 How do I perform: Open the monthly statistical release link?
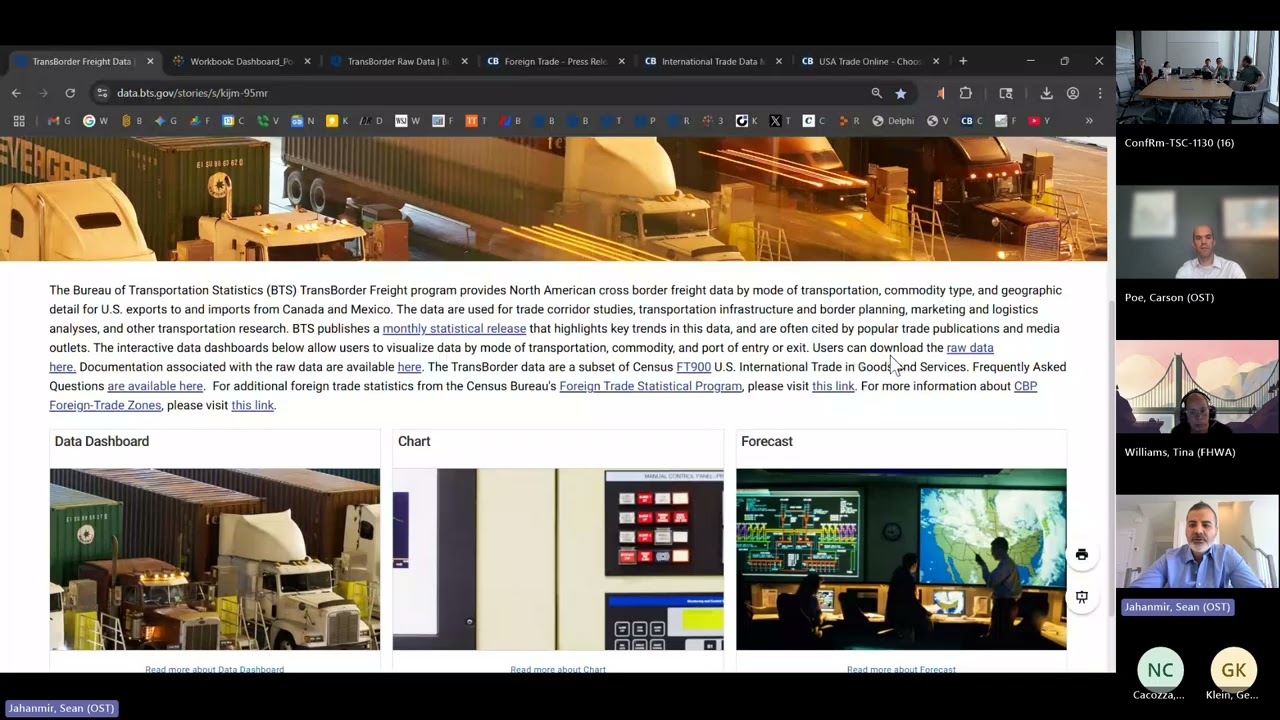pos(454,329)
